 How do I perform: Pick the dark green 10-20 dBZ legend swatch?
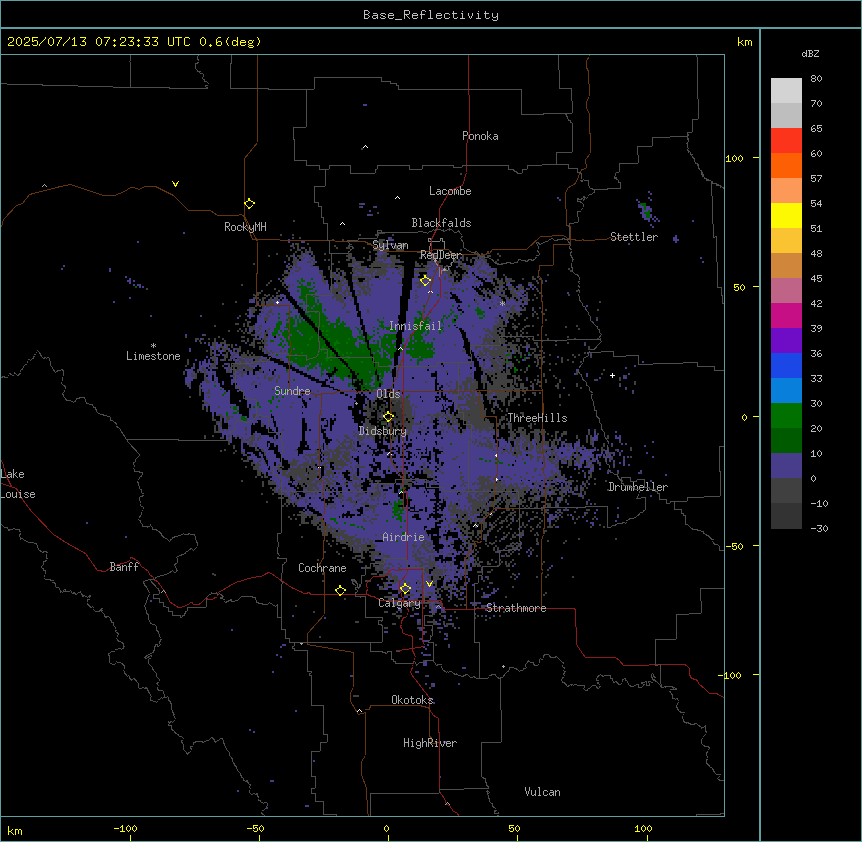pyautogui.click(x=786, y=440)
